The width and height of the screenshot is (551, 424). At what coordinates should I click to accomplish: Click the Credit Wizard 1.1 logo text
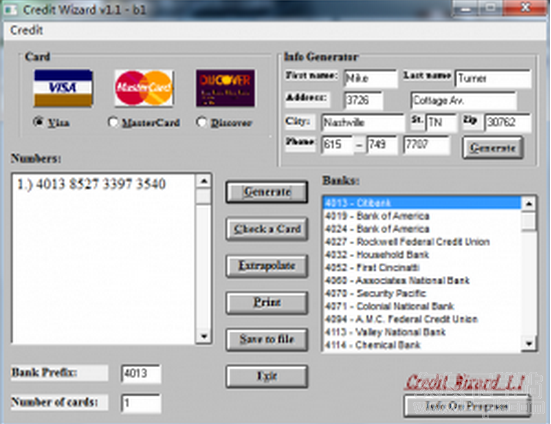(465, 381)
